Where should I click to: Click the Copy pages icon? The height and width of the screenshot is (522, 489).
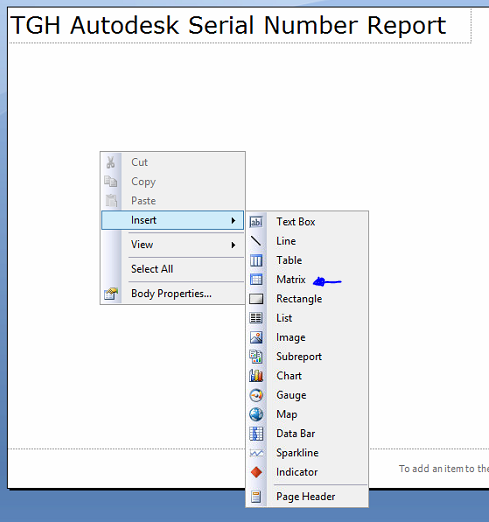[111, 181]
